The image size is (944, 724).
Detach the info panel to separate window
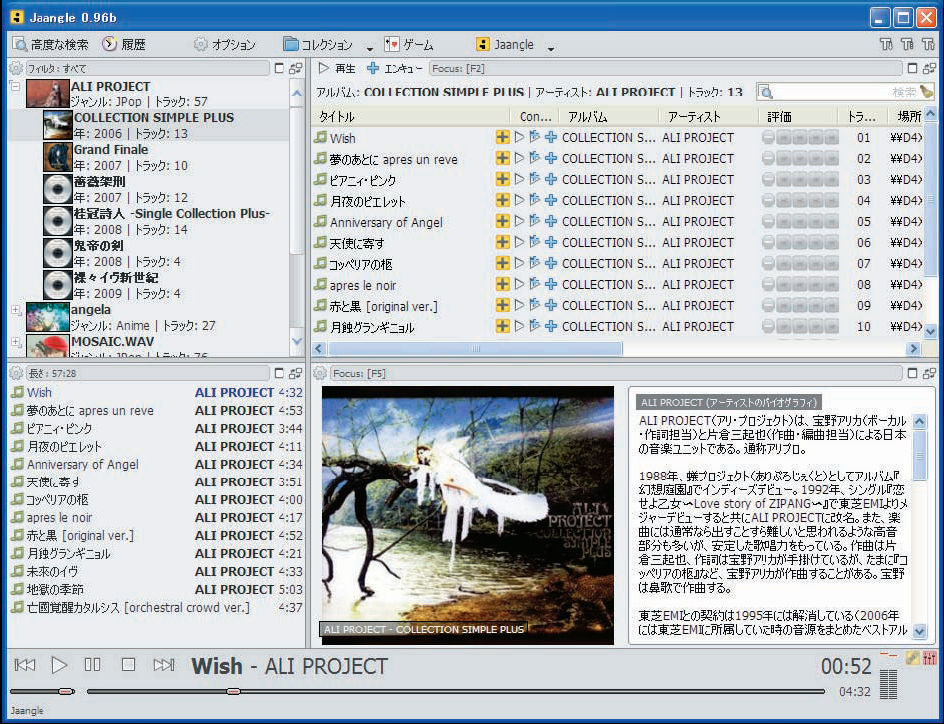(929, 373)
